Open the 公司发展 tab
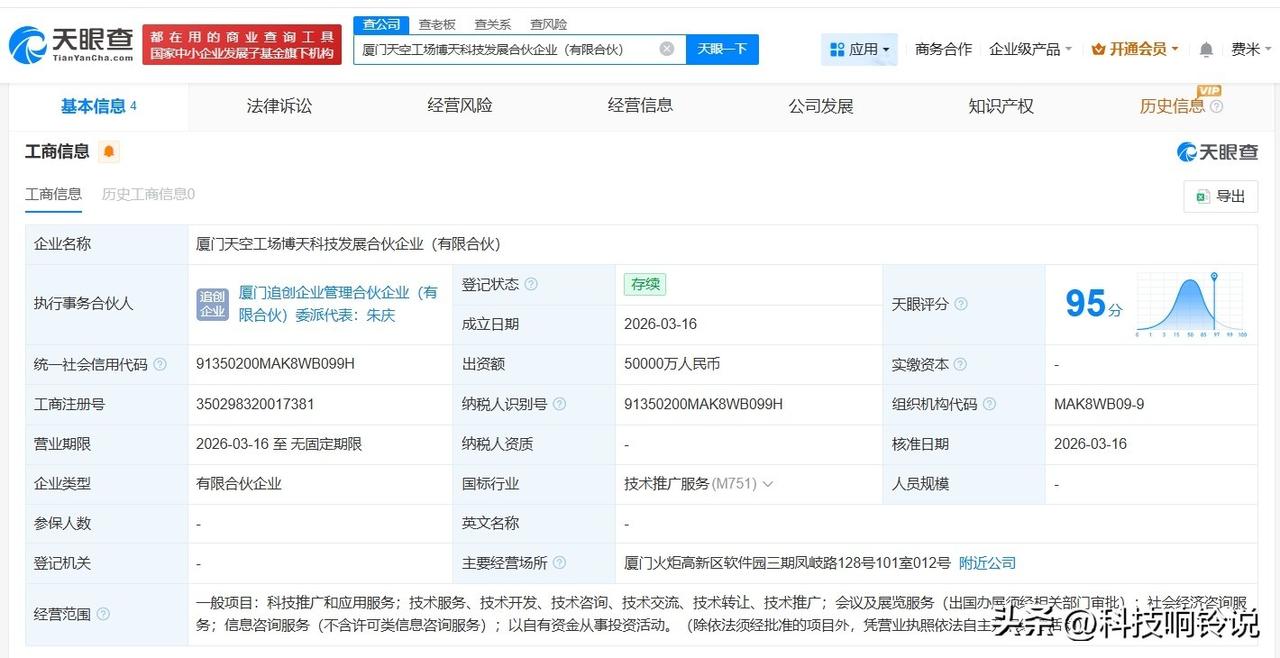1280x658 pixels. (821, 106)
